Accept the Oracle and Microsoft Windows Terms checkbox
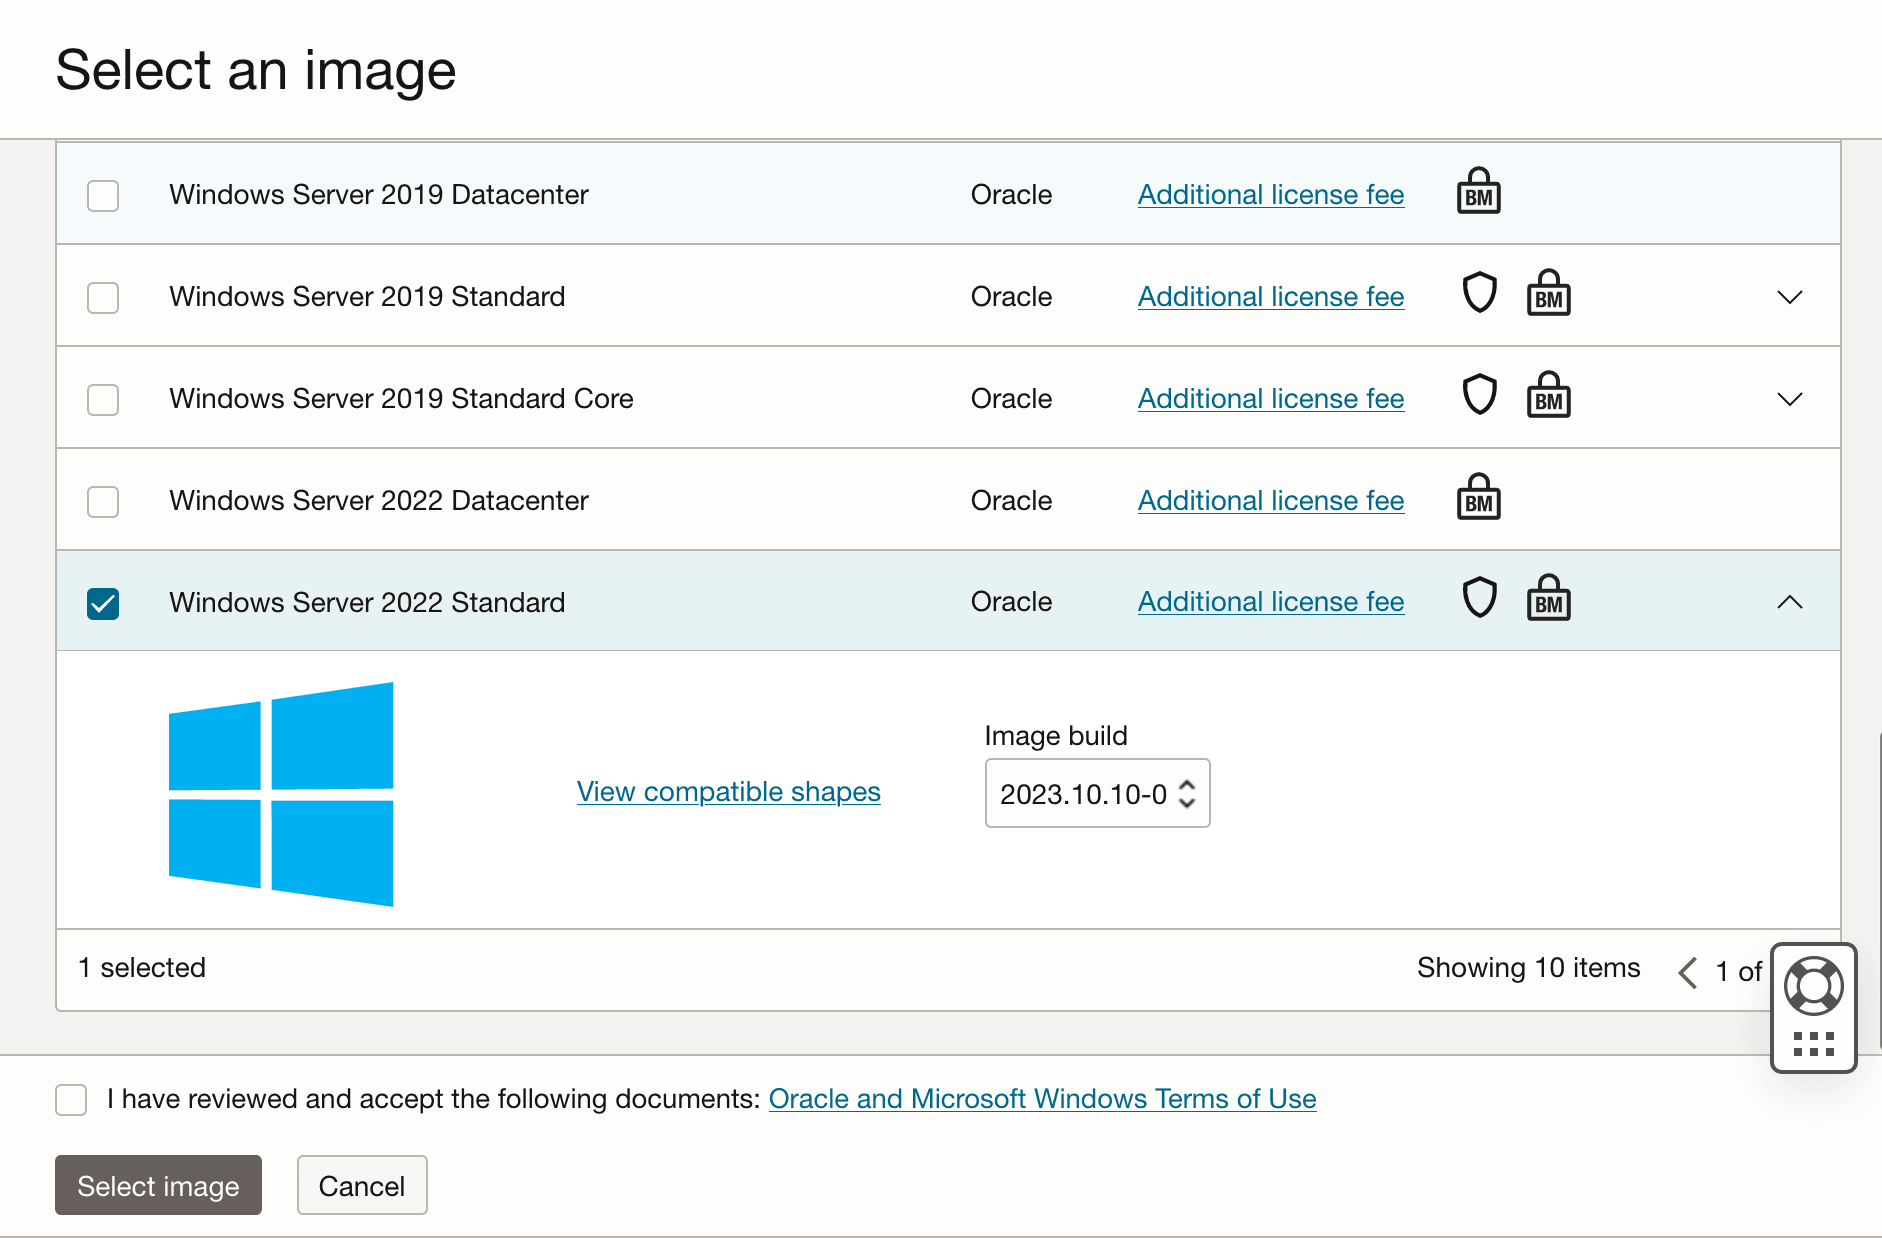 70,1100
